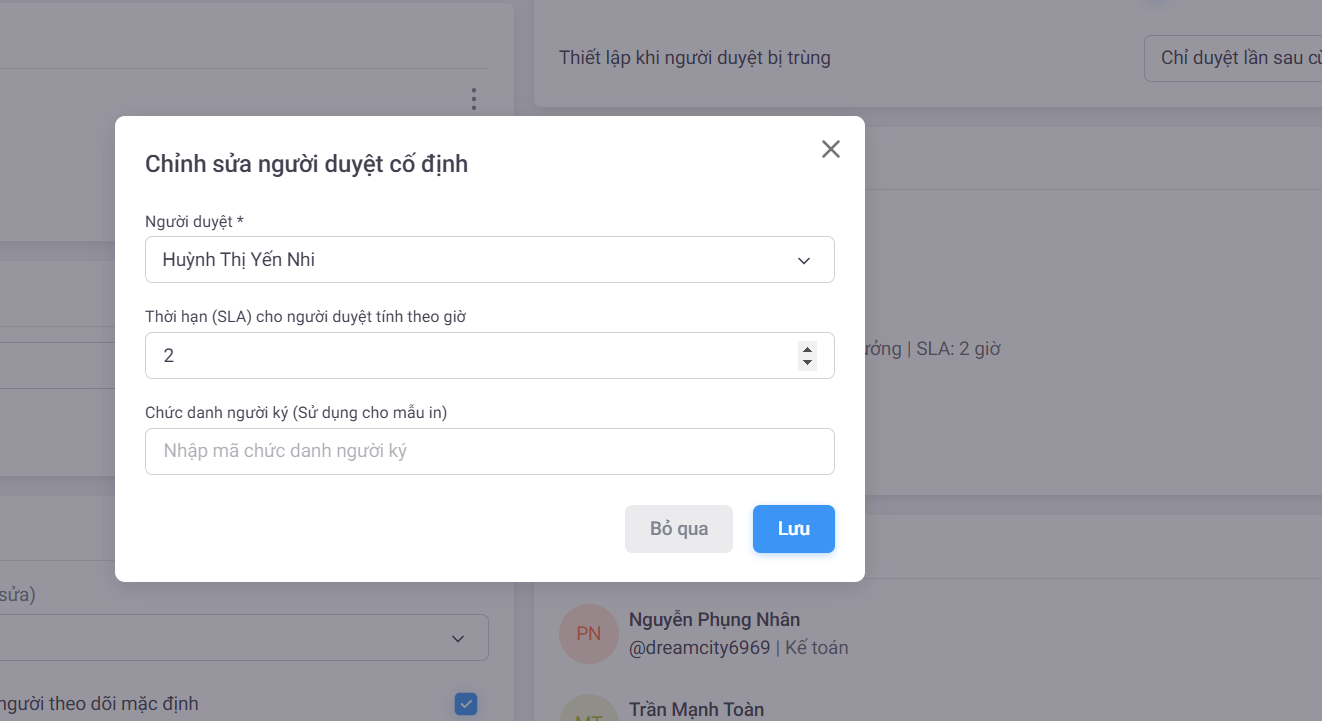
Task: Click the chevron beside Huỳnh Thị Yến Nhi
Action: point(803,261)
